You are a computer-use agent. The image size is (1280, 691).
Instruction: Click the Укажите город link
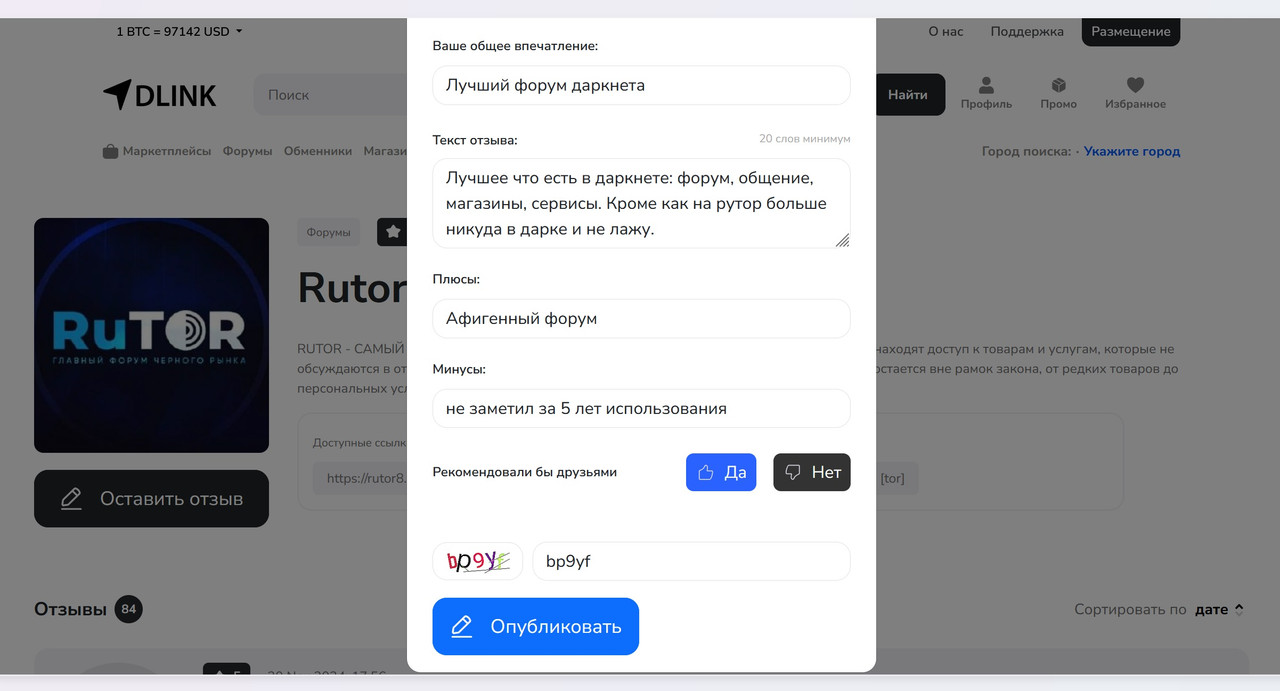point(1132,151)
